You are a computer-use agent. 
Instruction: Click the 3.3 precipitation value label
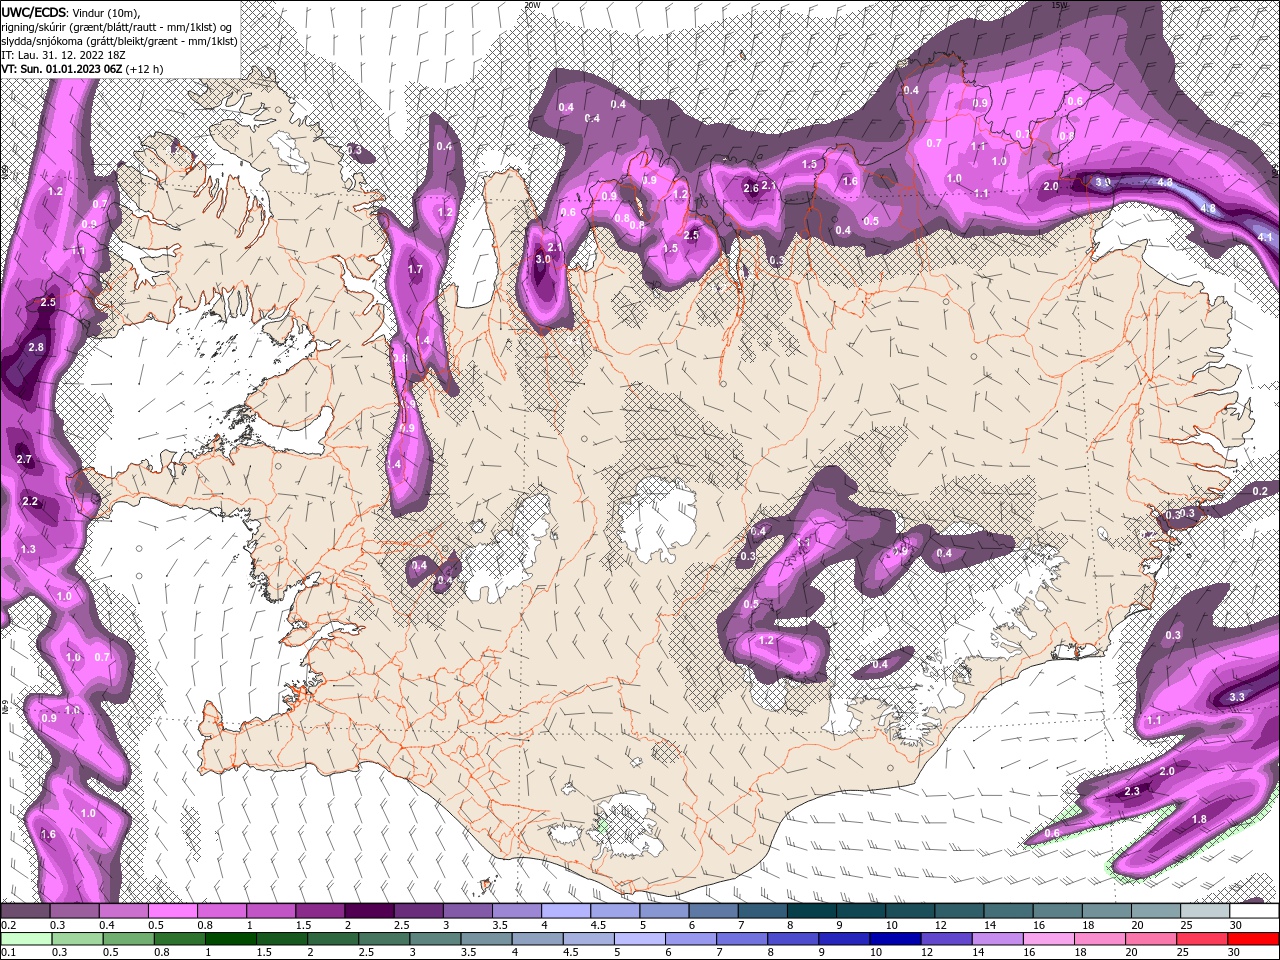coord(1237,697)
